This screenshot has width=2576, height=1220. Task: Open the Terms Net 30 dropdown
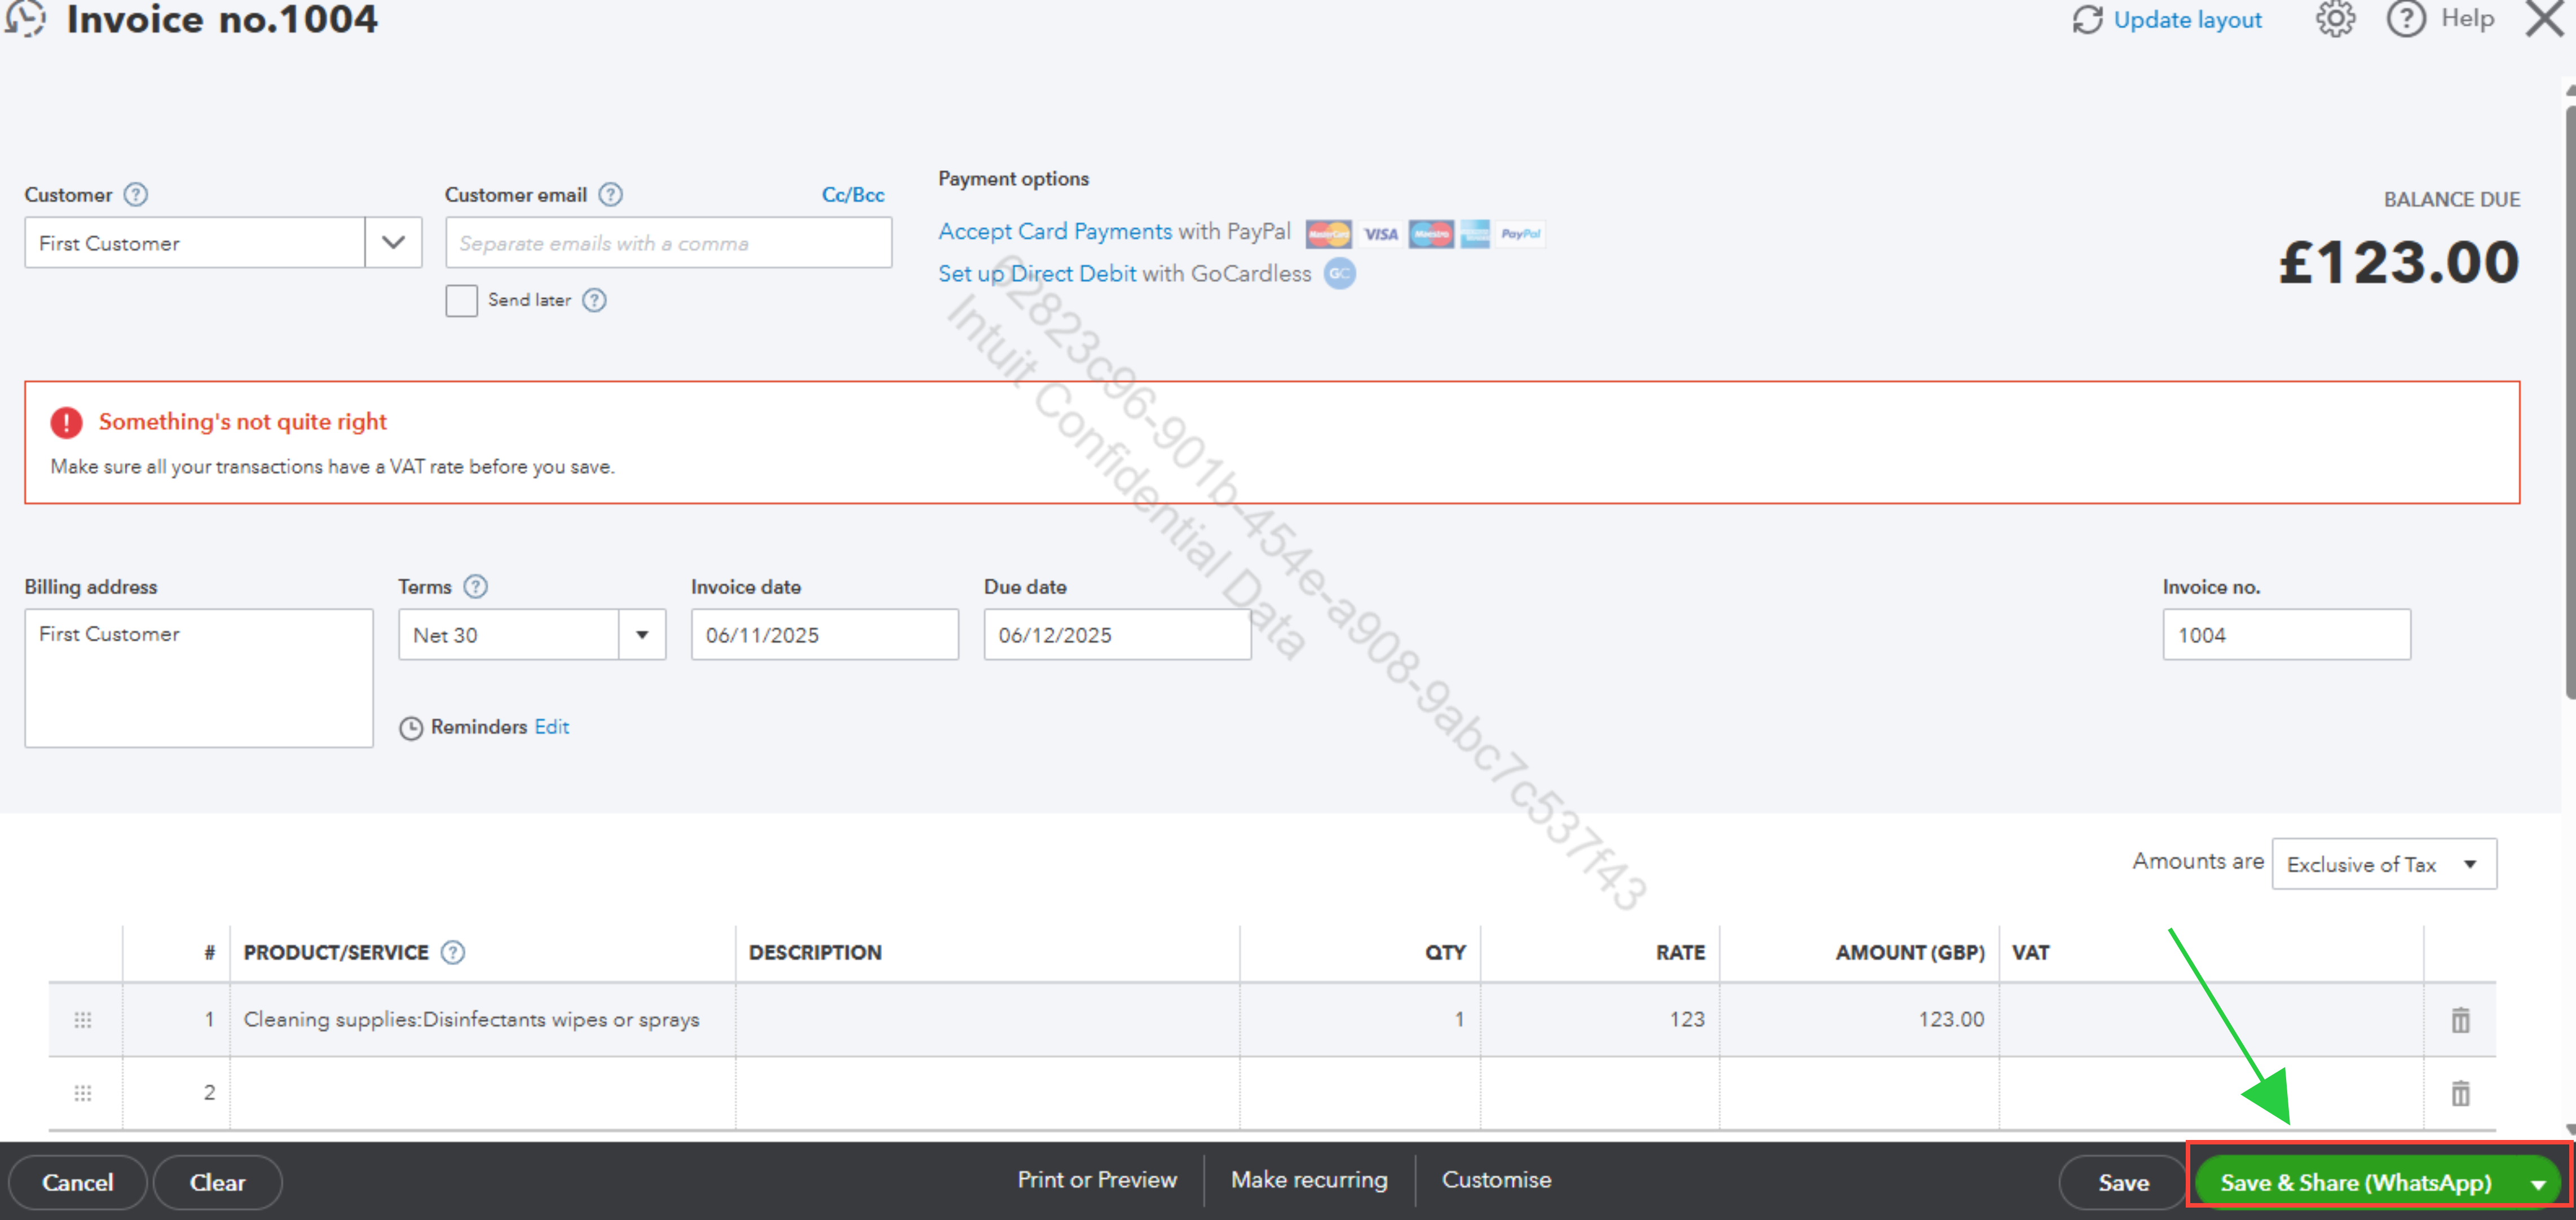(x=642, y=635)
